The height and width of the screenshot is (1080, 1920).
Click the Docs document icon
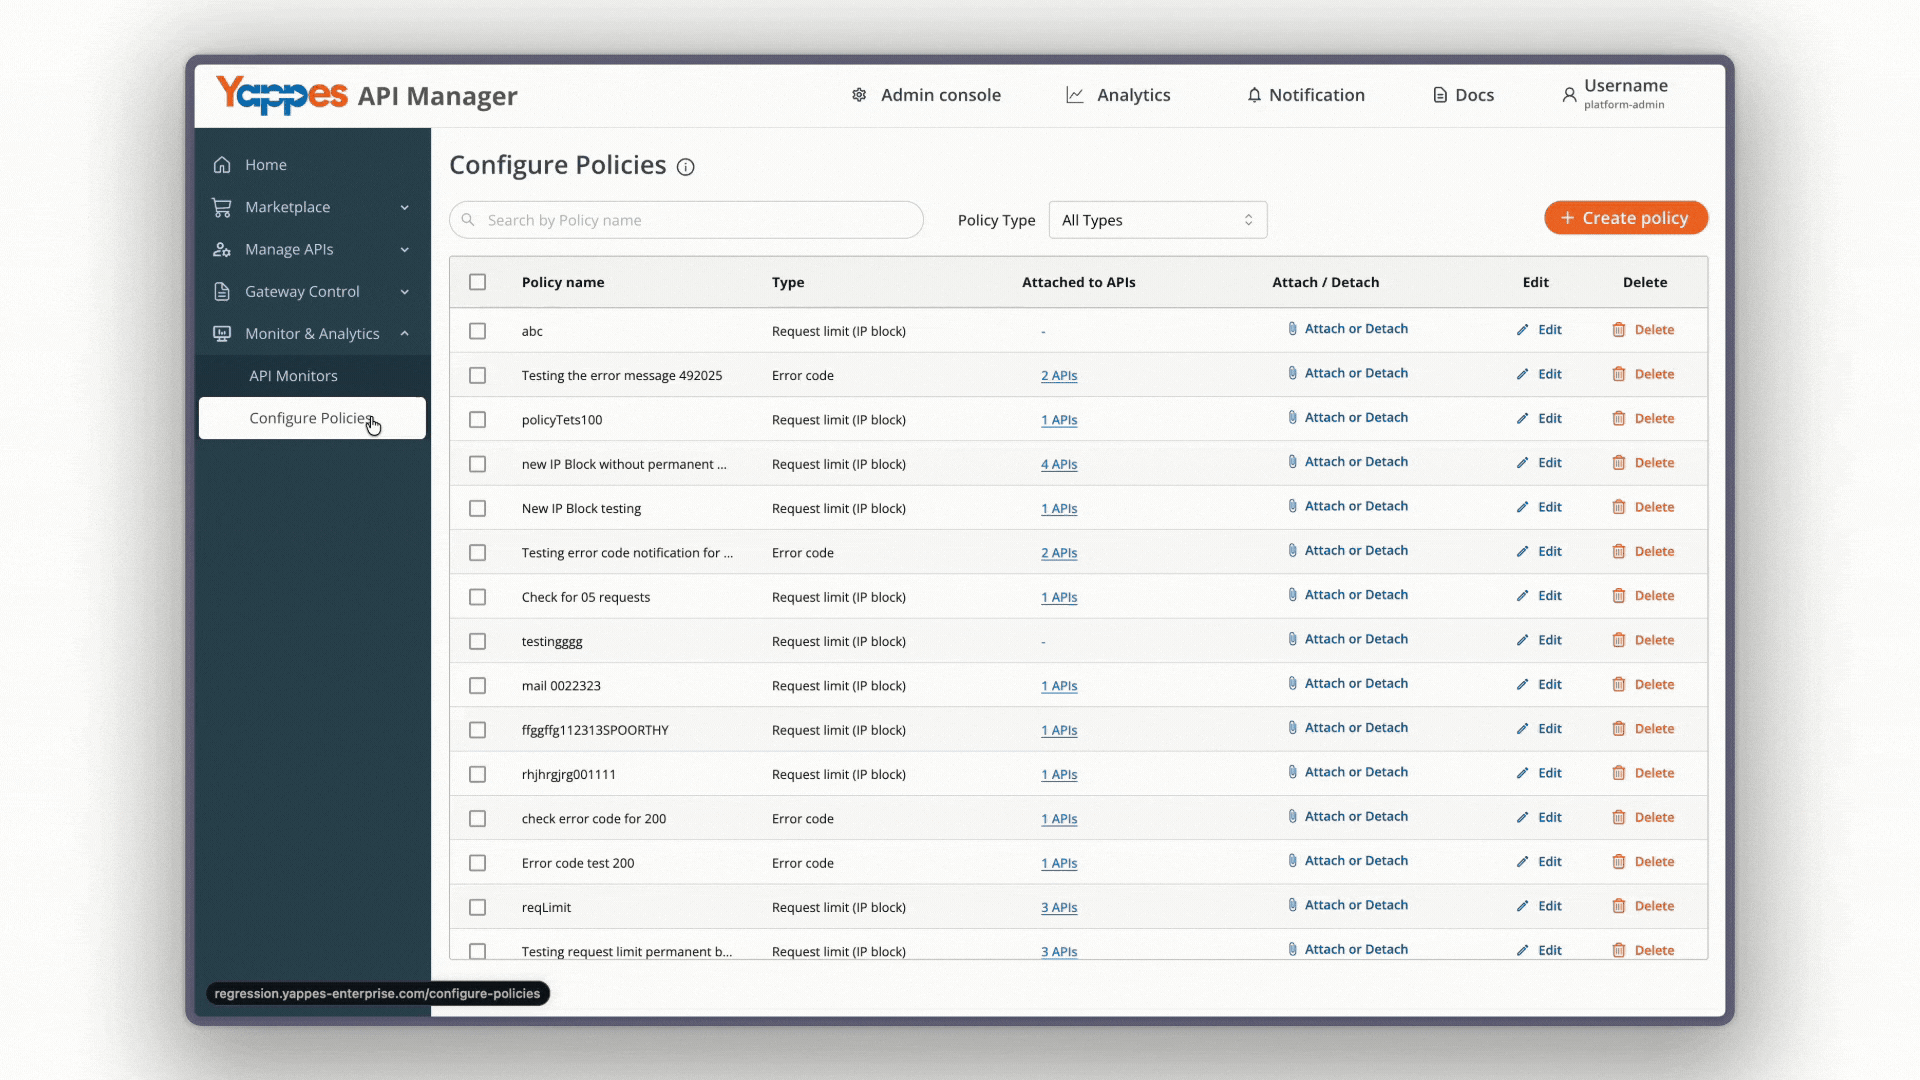(x=1440, y=95)
